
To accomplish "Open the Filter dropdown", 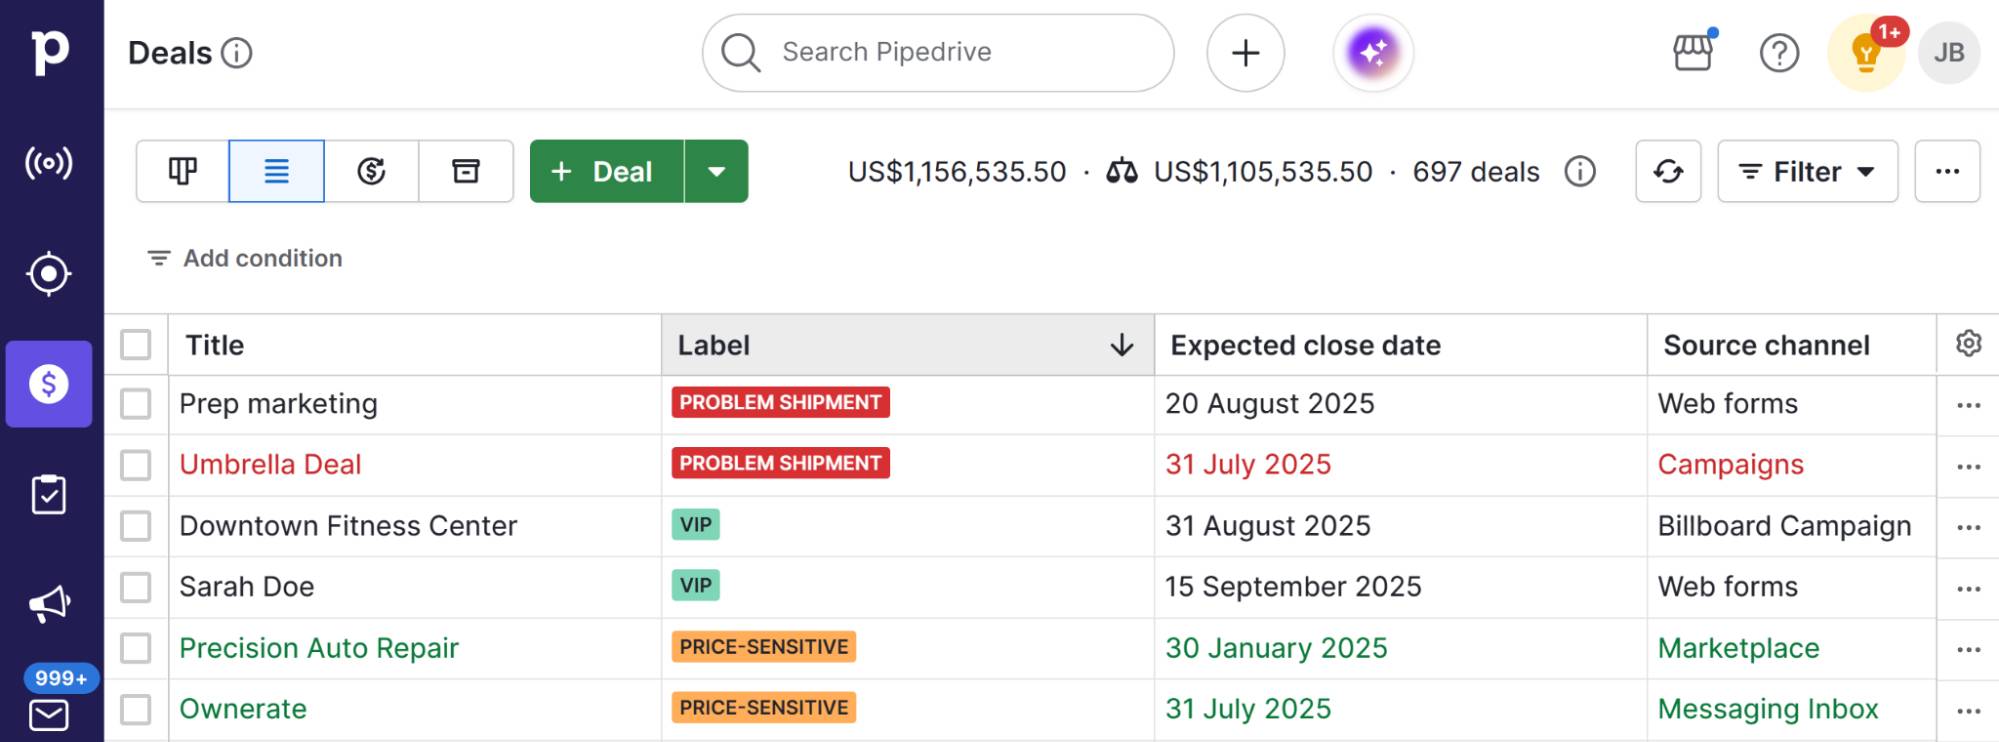I will tap(1807, 171).
